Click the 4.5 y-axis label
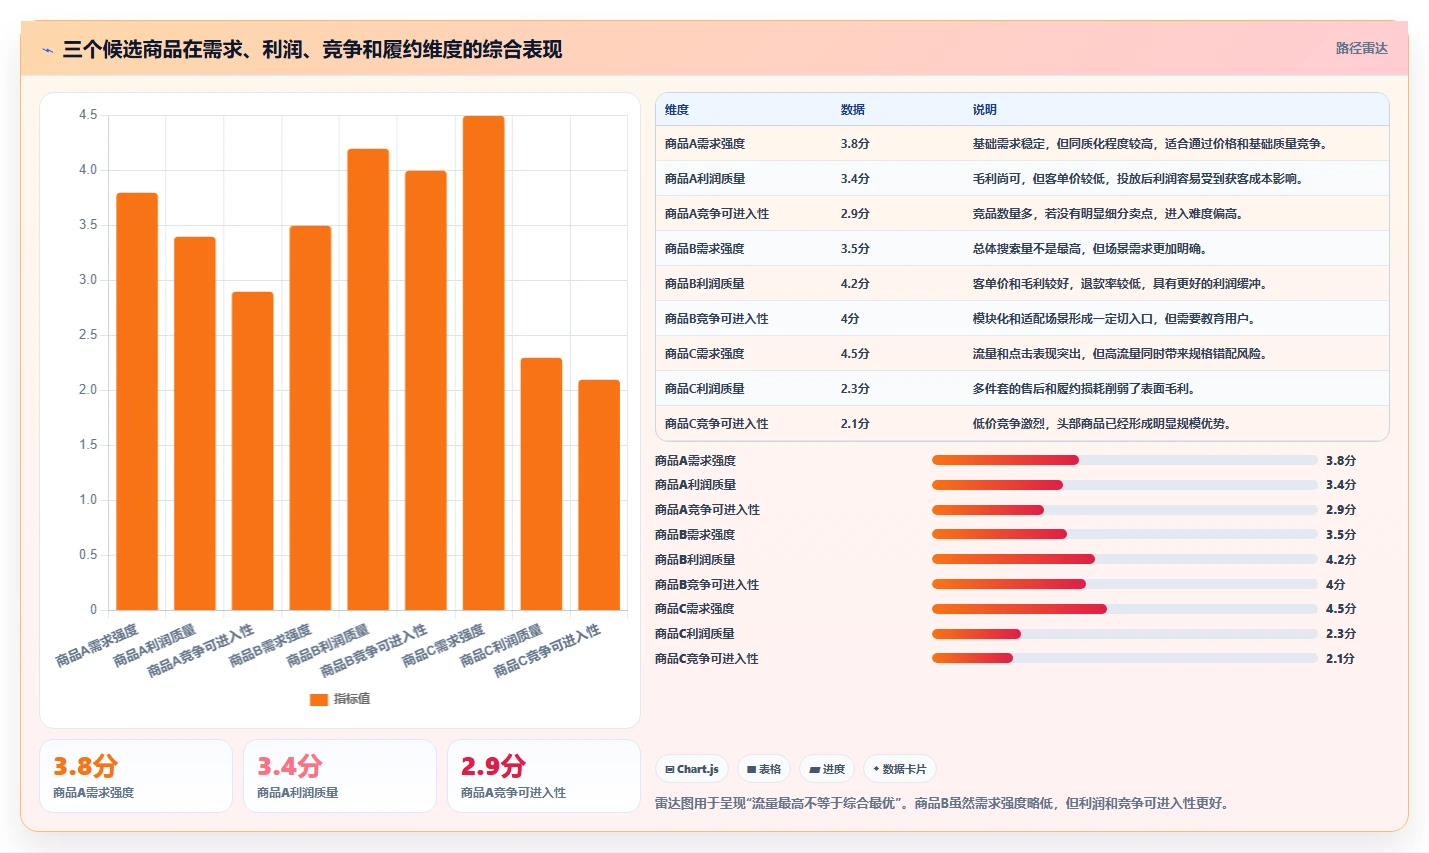The height and width of the screenshot is (853, 1429). pyautogui.click(x=88, y=115)
